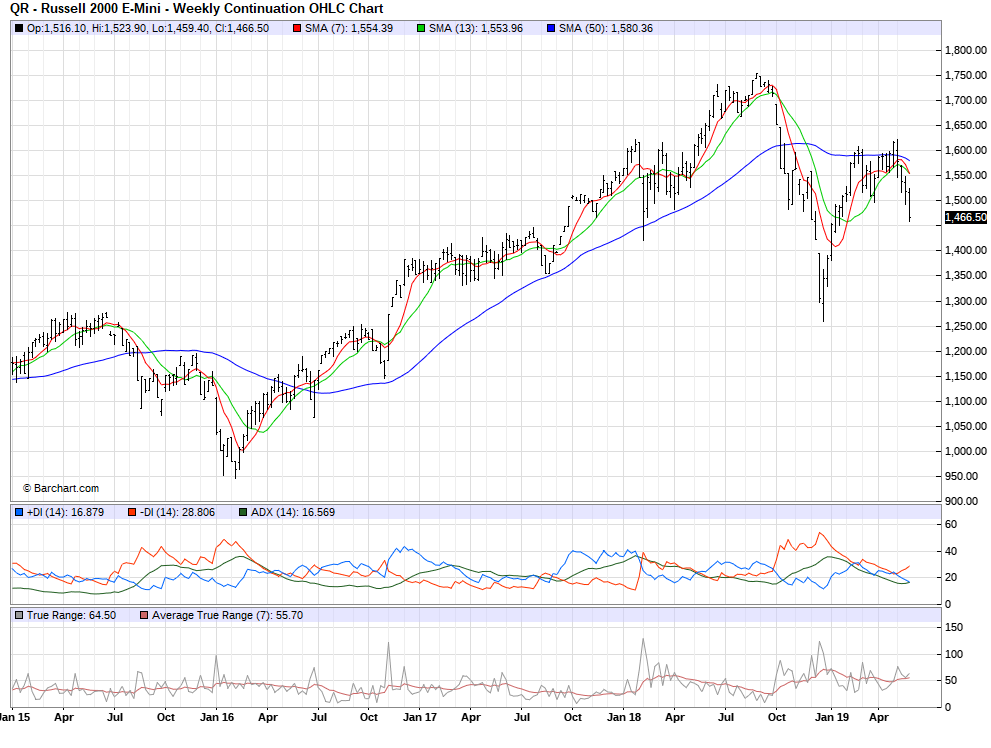
Task: Click the 1,800 price axis label
Action: coord(960,50)
